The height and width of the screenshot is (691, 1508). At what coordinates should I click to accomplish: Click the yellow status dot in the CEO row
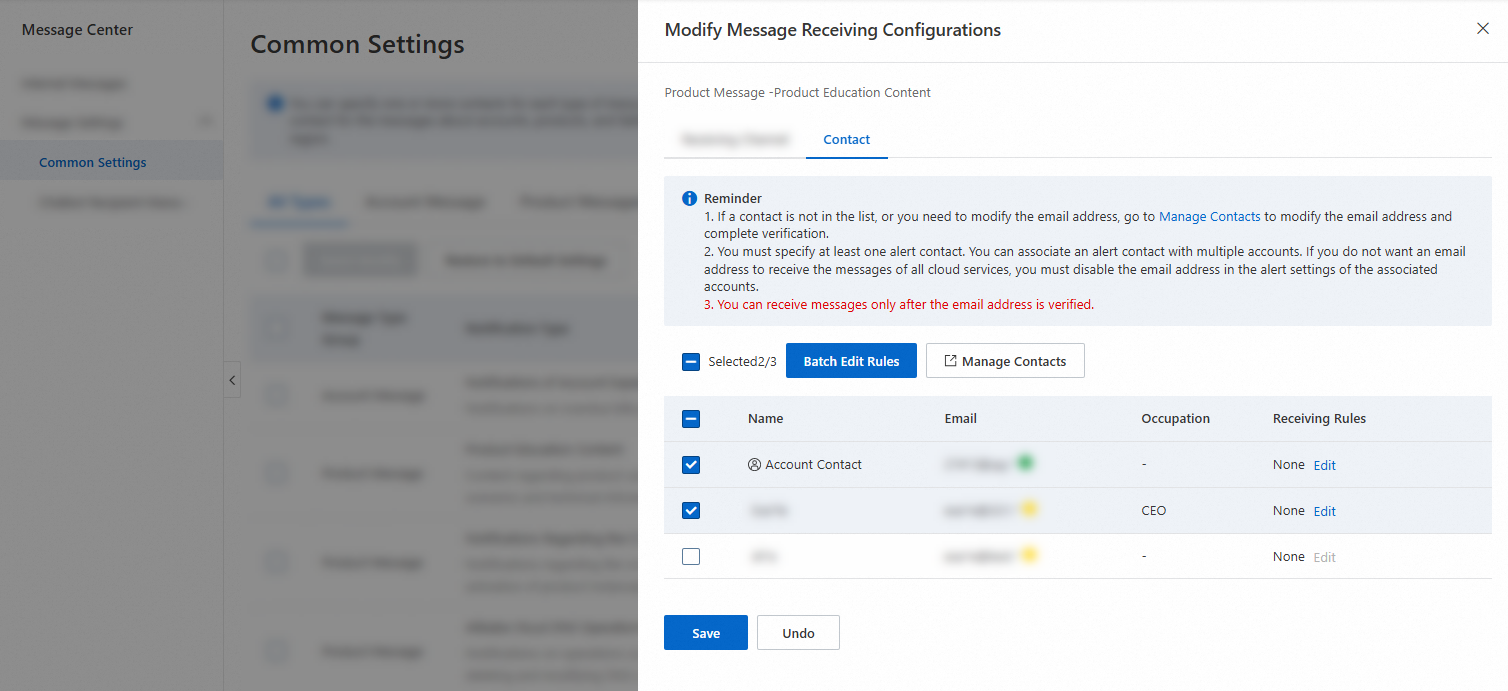click(1029, 509)
